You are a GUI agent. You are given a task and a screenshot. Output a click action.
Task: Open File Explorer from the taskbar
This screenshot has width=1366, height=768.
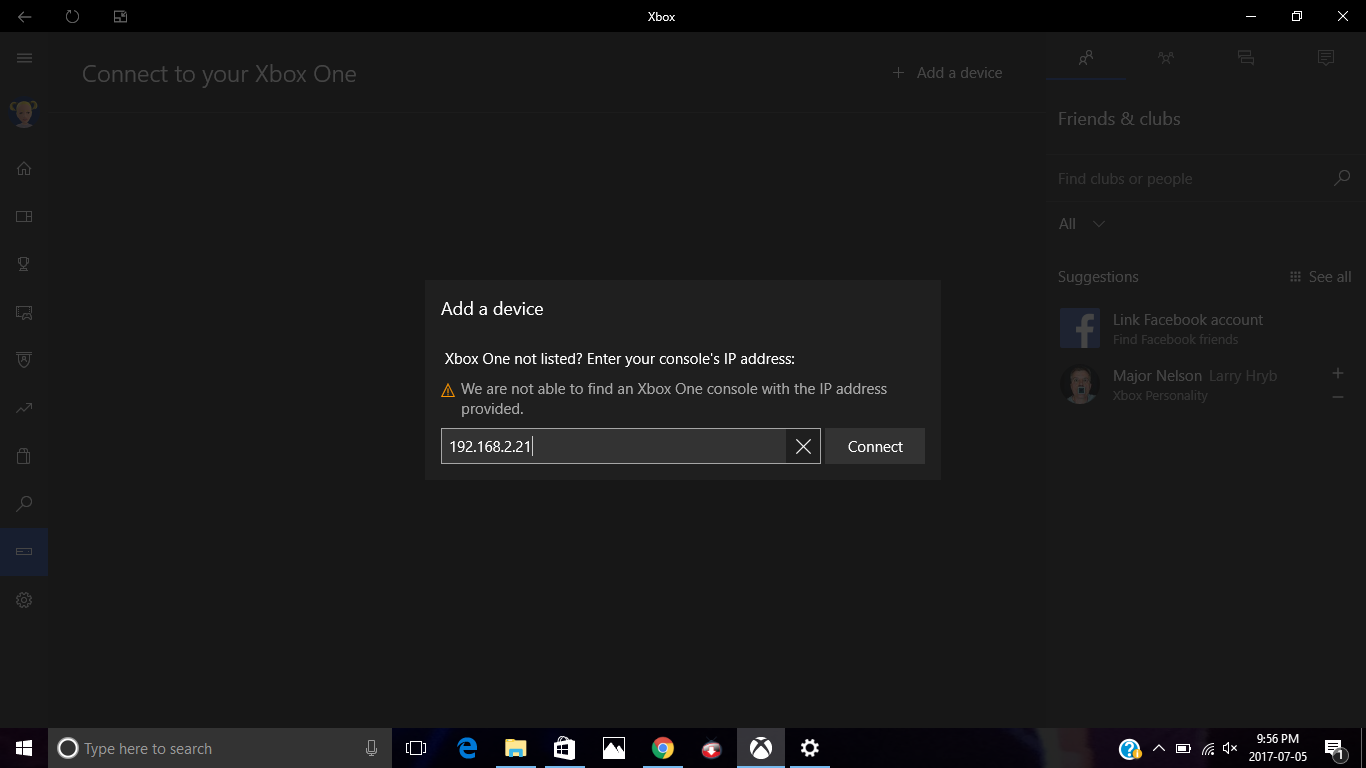pyautogui.click(x=516, y=748)
